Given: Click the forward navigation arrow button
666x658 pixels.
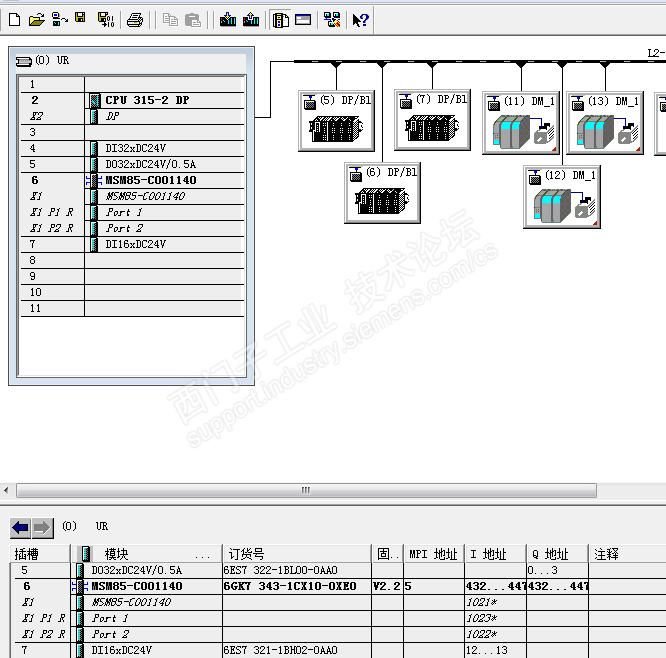Looking at the screenshot, I should click(42, 528).
